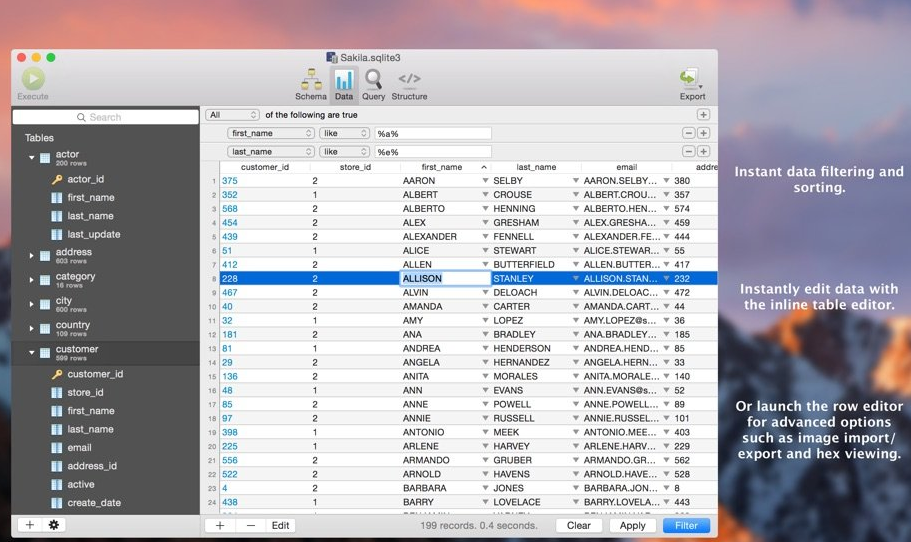Collapse the customer table
This screenshot has width=911, height=542.
point(31,353)
